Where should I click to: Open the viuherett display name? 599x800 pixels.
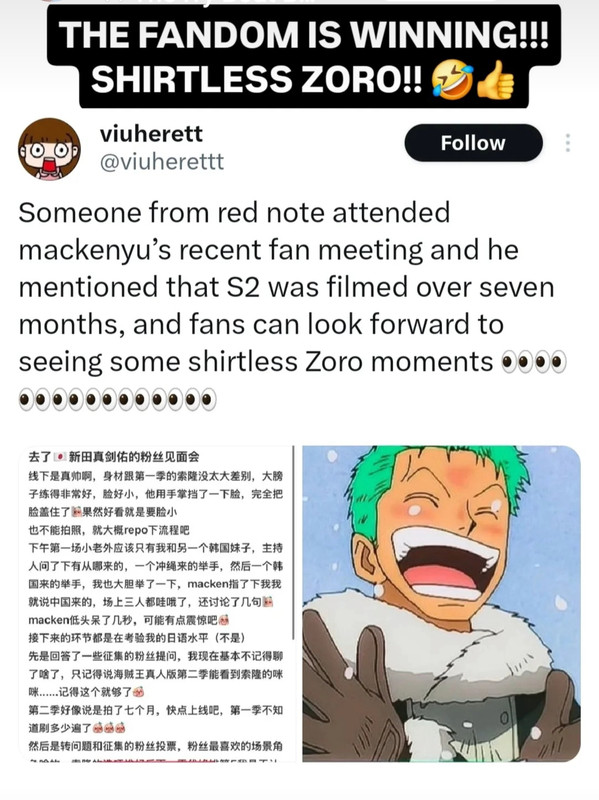pyautogui.click(x=151, y=134)
